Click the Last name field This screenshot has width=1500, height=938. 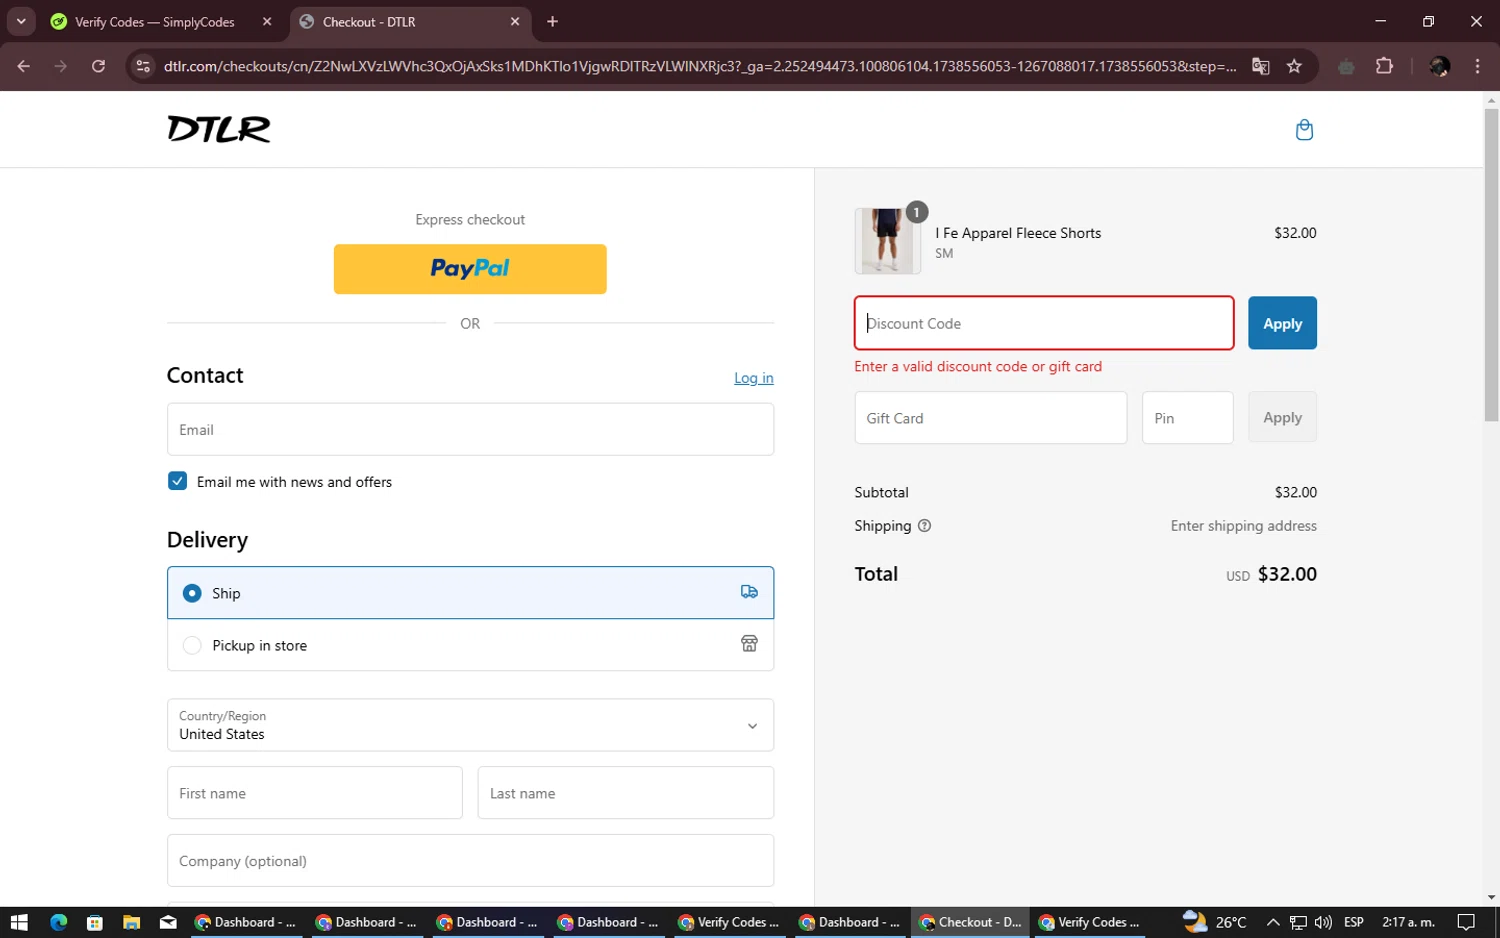click(626, 793)
